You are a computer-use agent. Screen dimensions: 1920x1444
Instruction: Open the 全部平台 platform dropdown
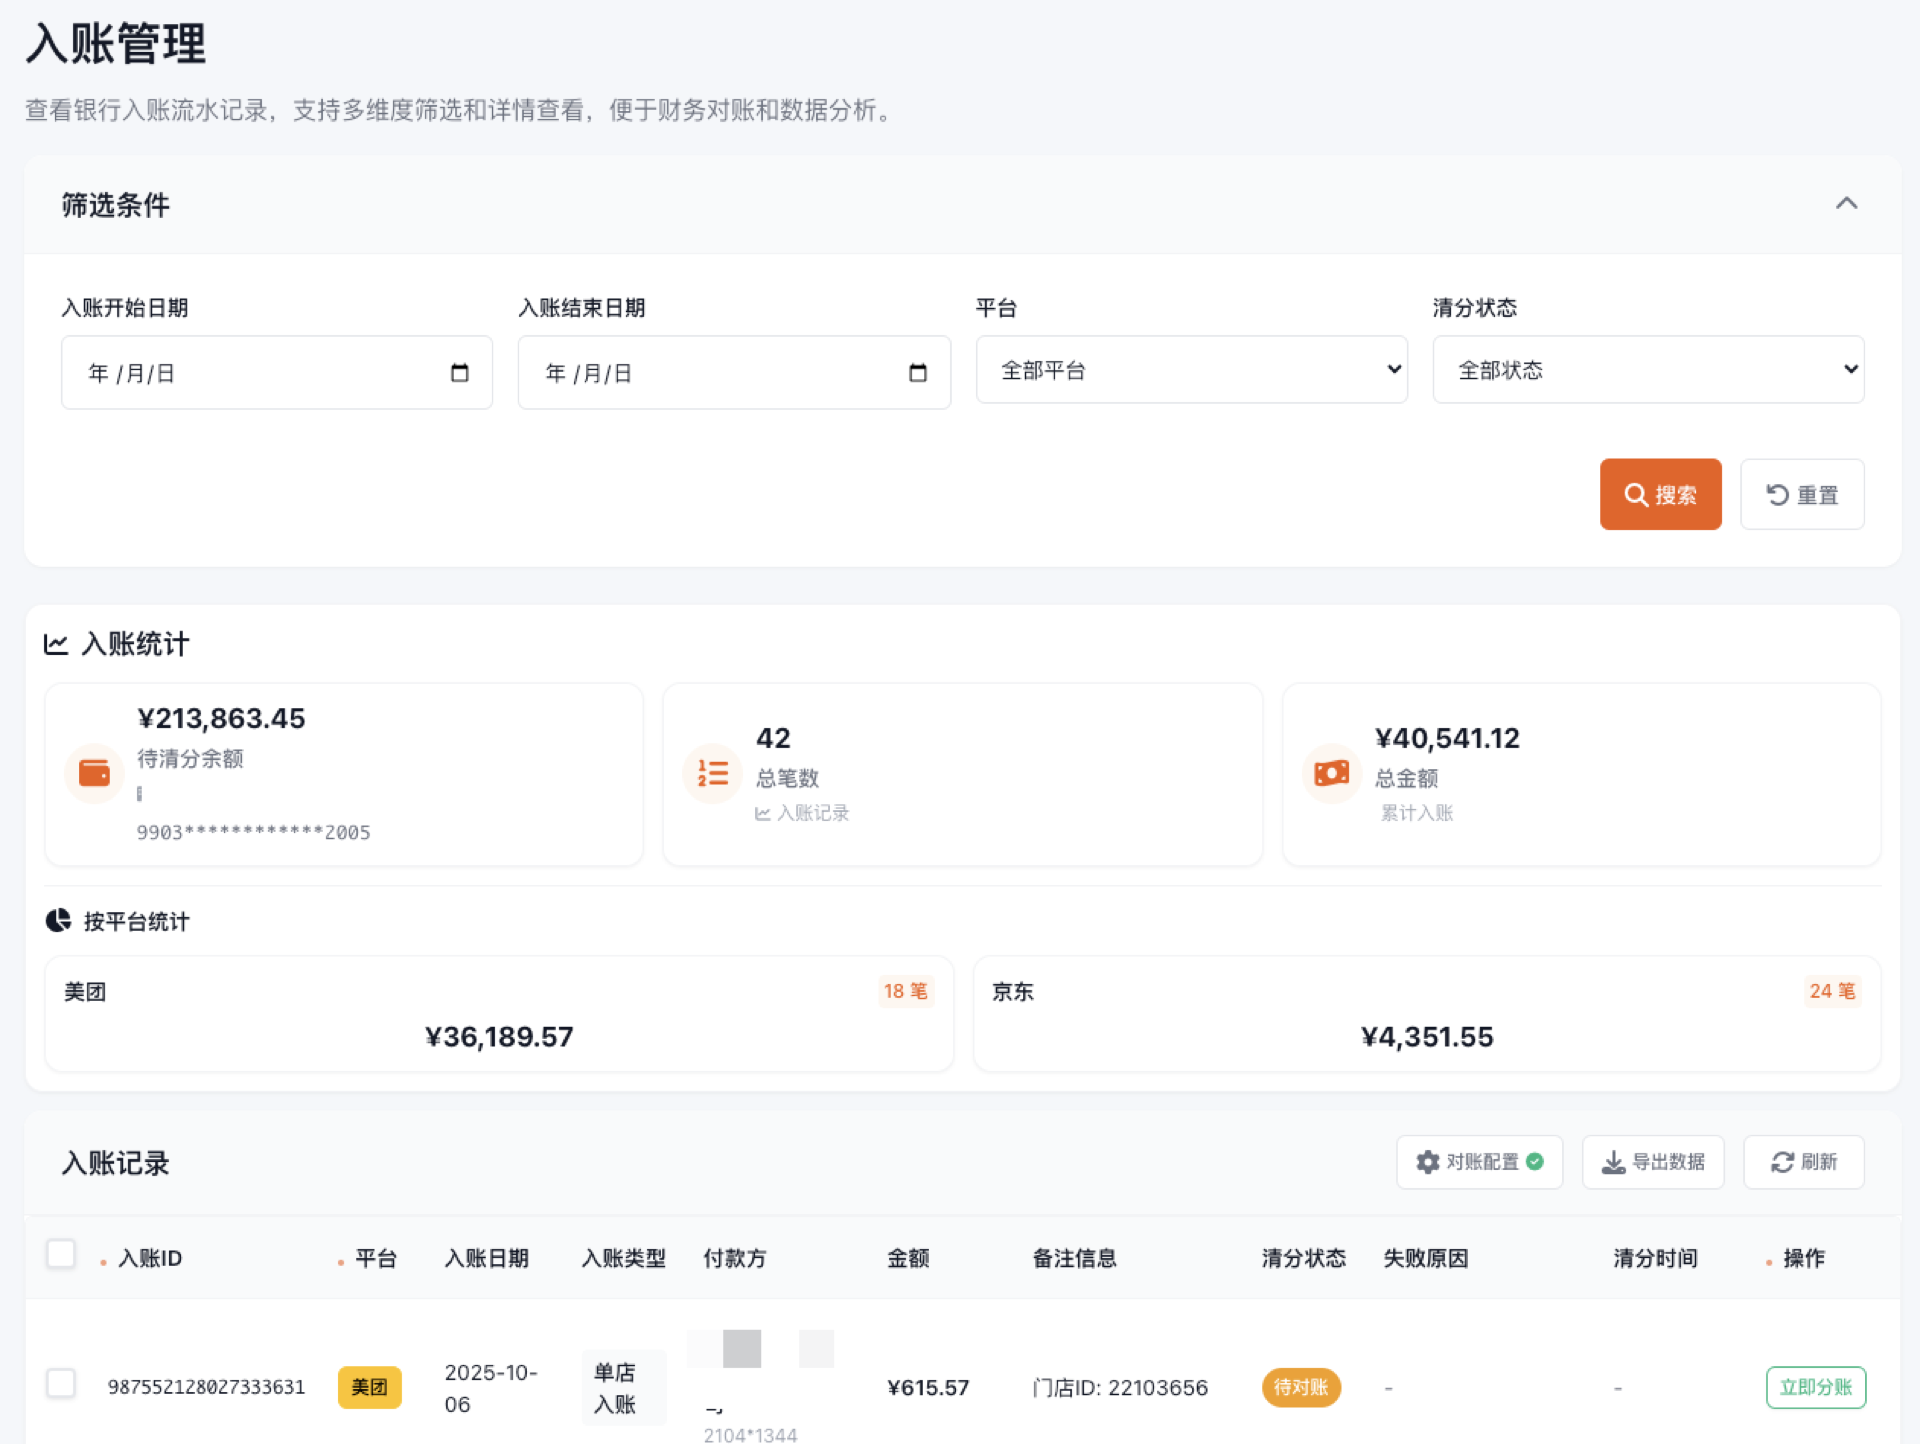1191,370
